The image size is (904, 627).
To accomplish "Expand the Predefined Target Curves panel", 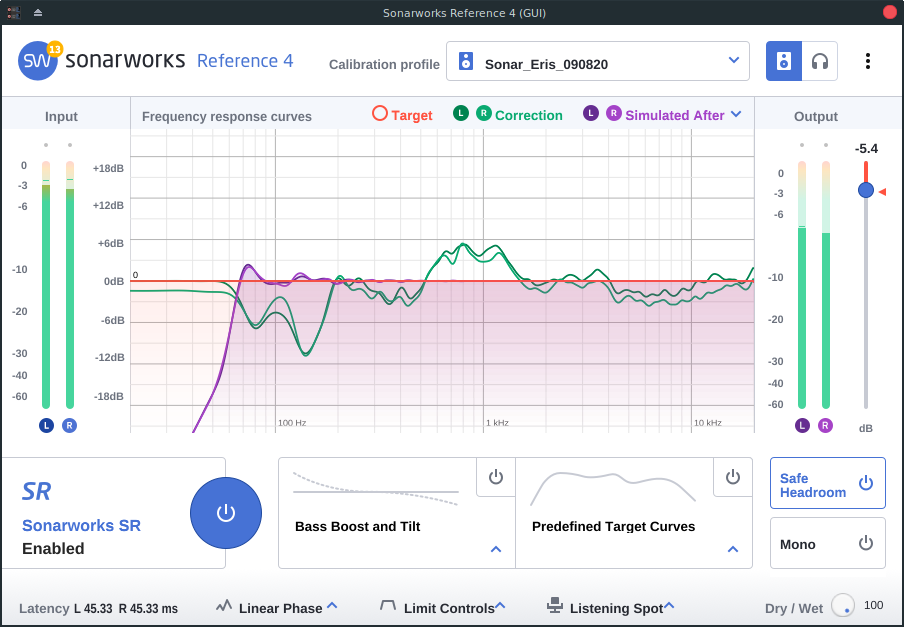I will [733, 549].
